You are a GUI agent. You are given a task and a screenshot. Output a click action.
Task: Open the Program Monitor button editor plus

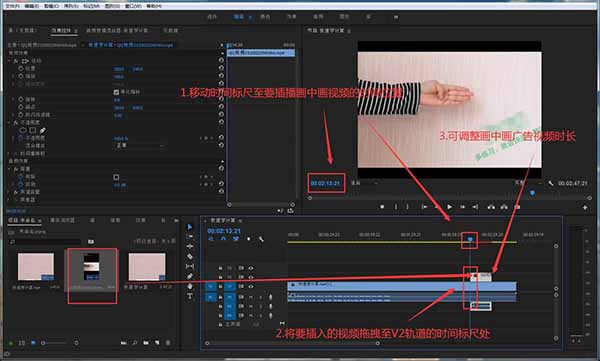(585, 207)
